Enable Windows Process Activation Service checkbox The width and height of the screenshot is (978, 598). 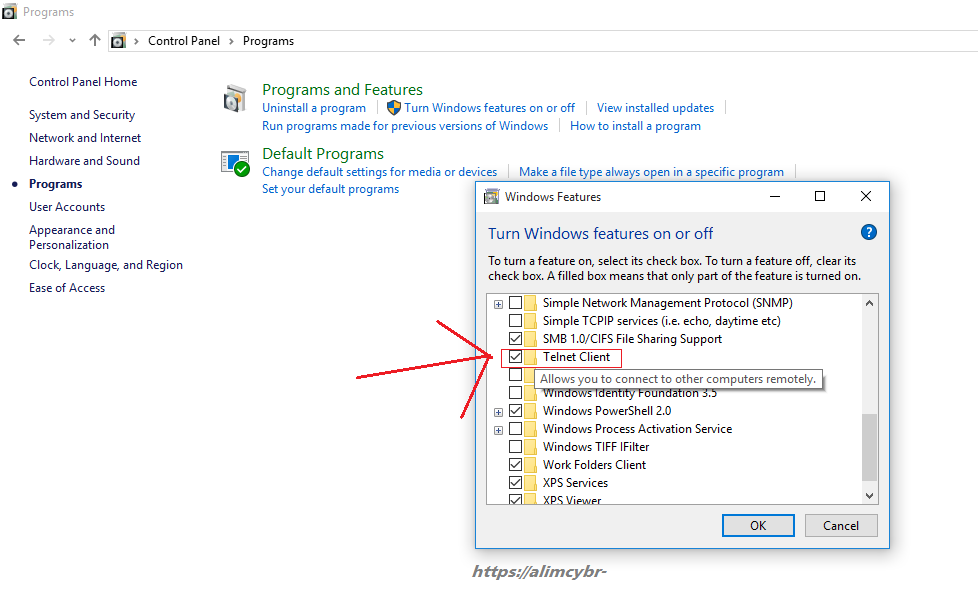pyautogui.click(x=515, y=429)
